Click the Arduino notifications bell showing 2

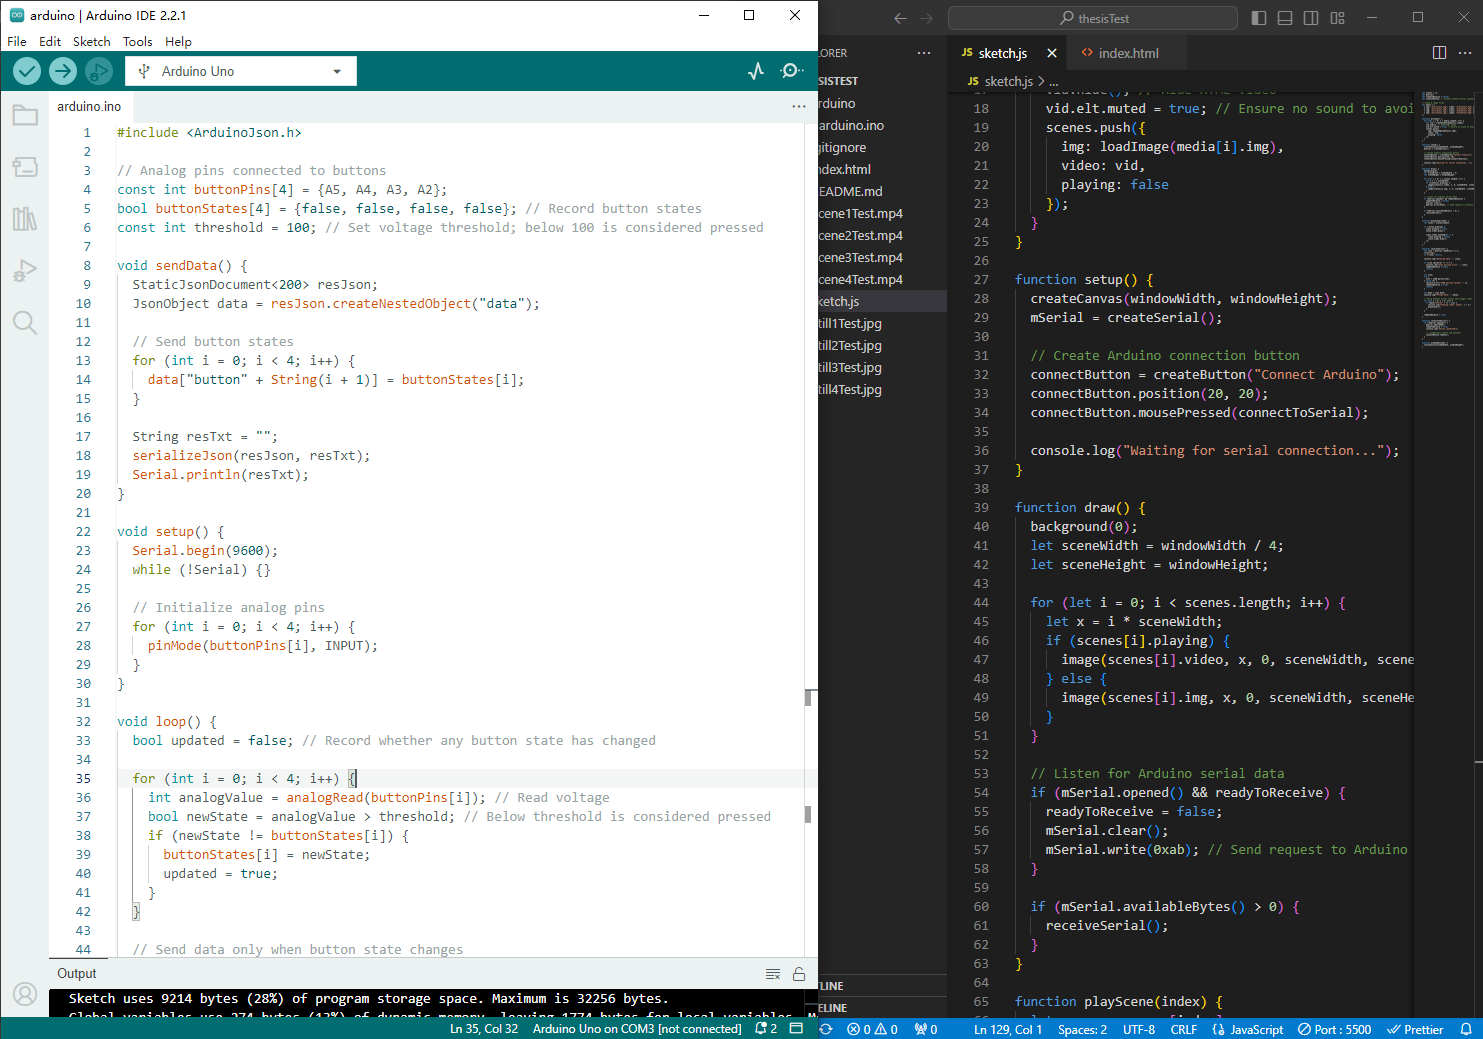click(x=766, y=1028)
